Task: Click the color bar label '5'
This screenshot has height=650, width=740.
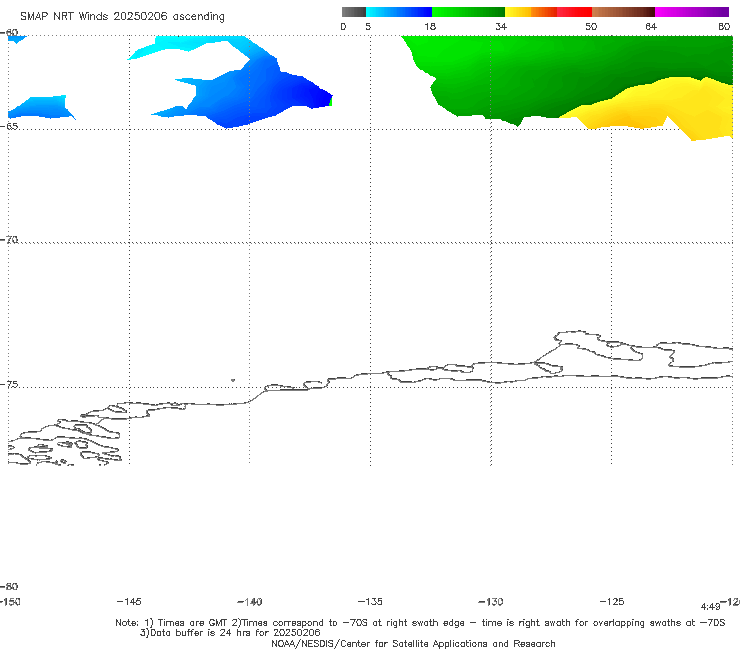Action: (368, 27)
